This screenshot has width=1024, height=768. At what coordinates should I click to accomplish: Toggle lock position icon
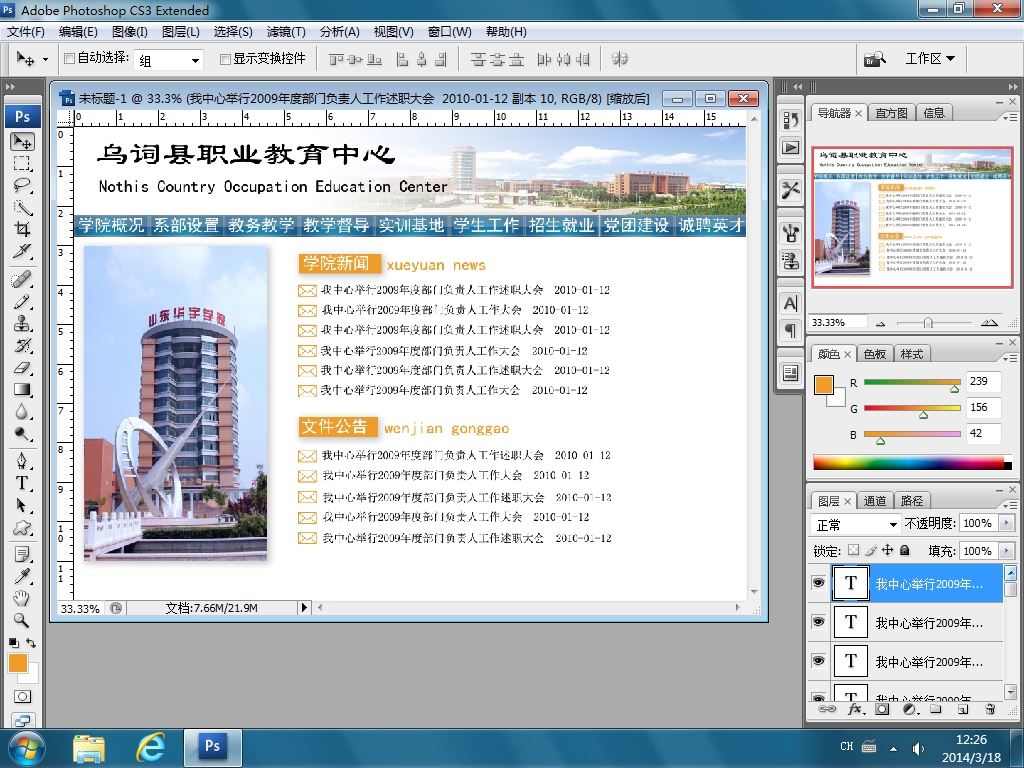coord(888,551)
